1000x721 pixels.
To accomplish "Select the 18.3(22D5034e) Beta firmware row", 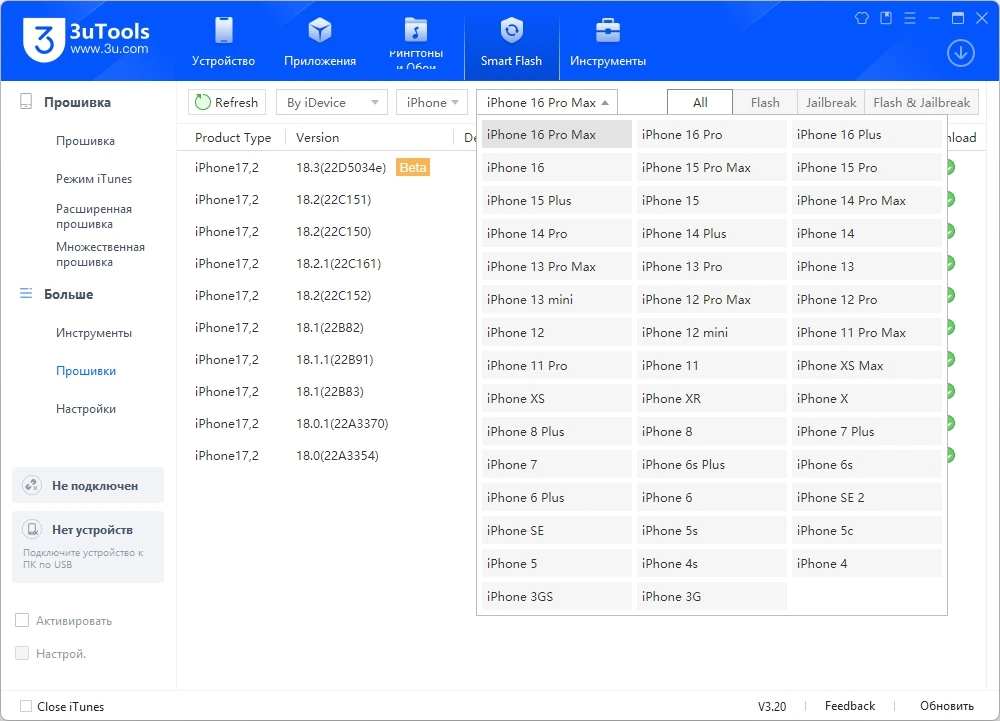I will pyautogui.click(x=327, y=168).
